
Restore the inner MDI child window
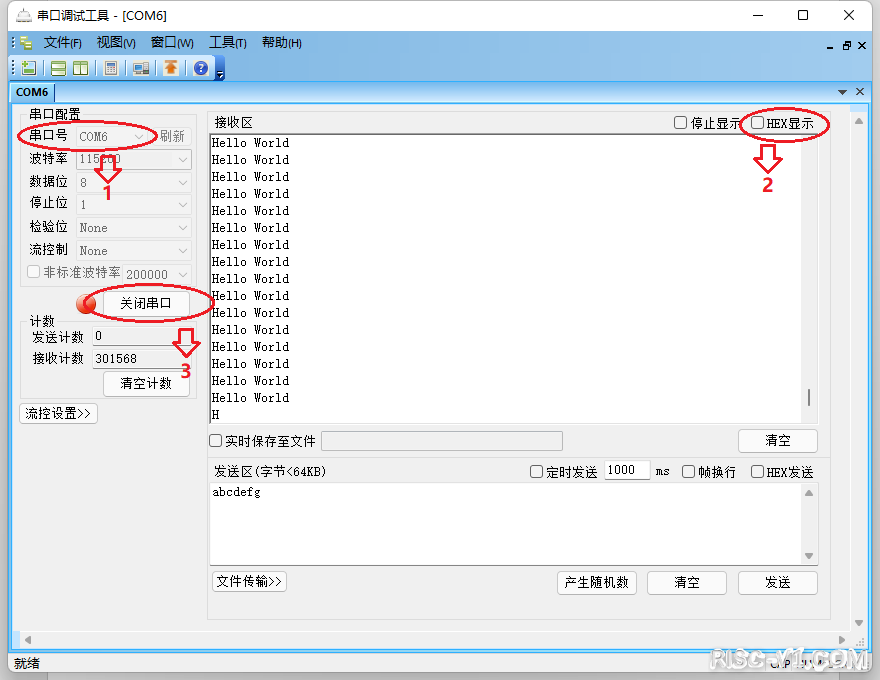click(847, 45)
